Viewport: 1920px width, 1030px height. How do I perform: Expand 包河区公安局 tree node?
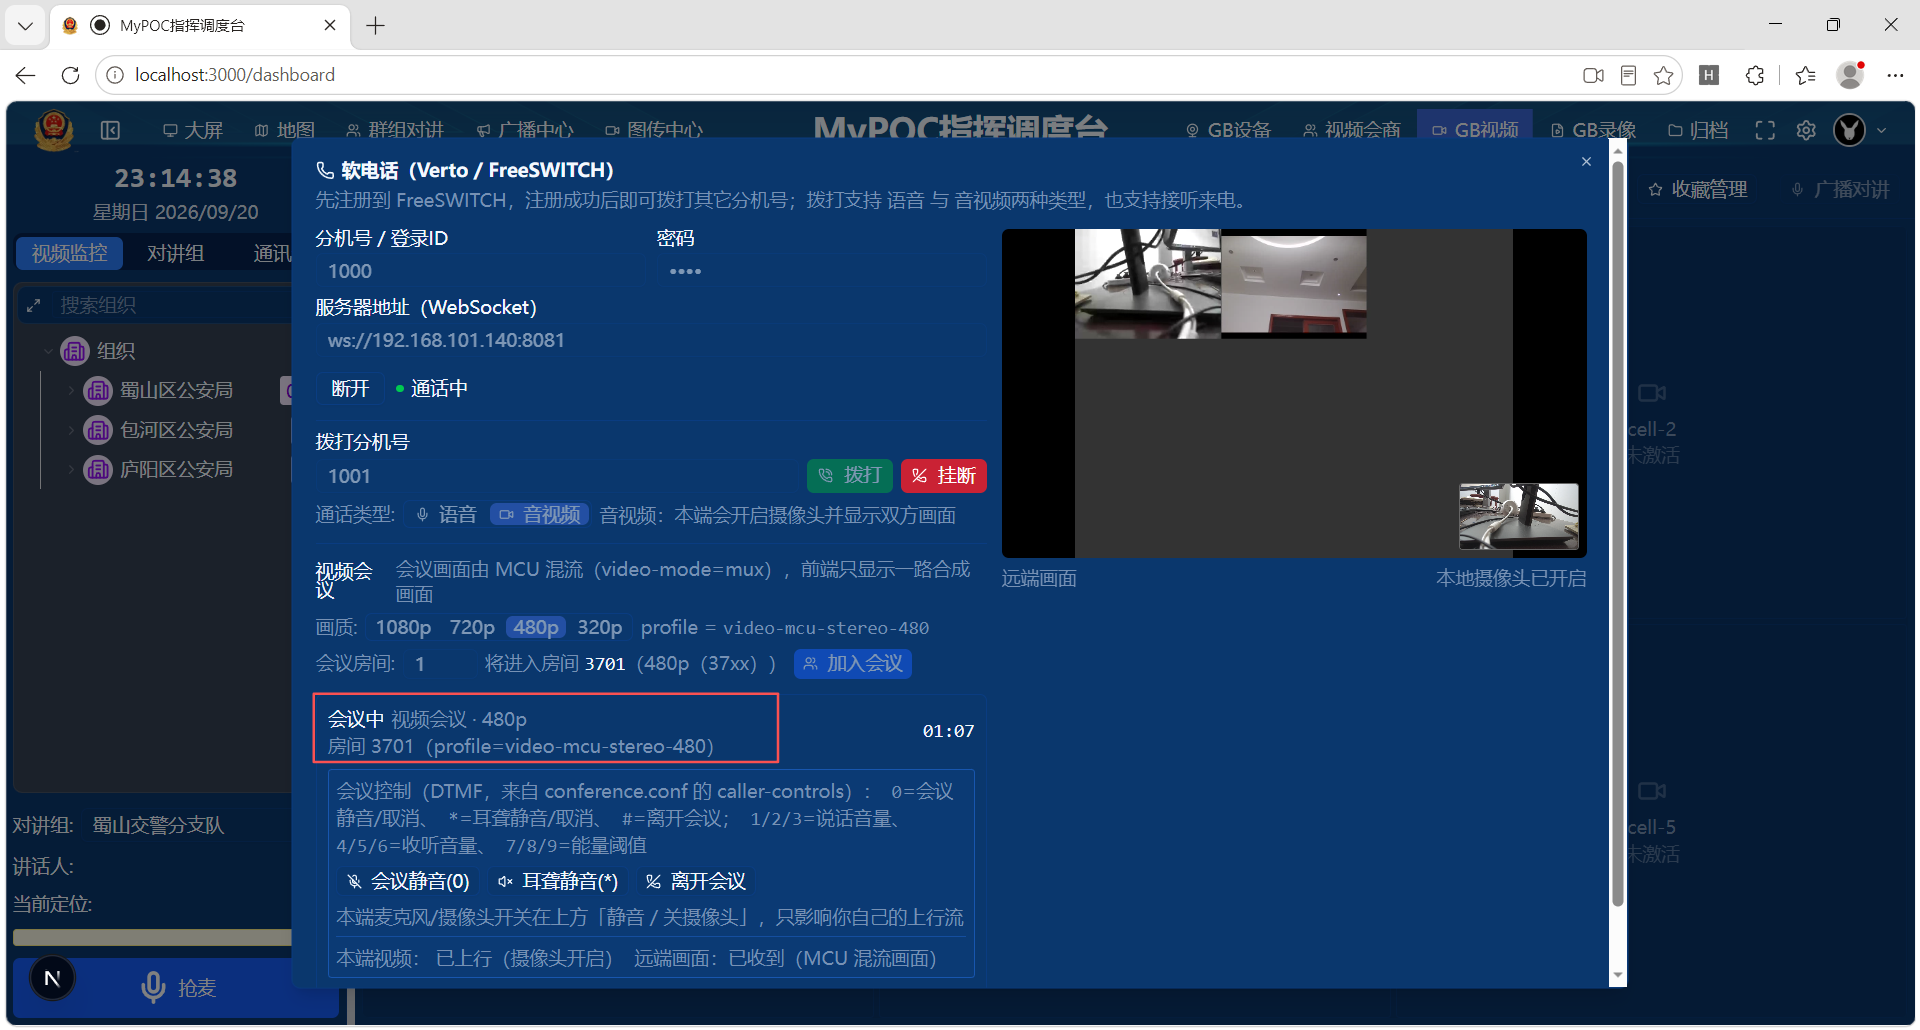71,431
